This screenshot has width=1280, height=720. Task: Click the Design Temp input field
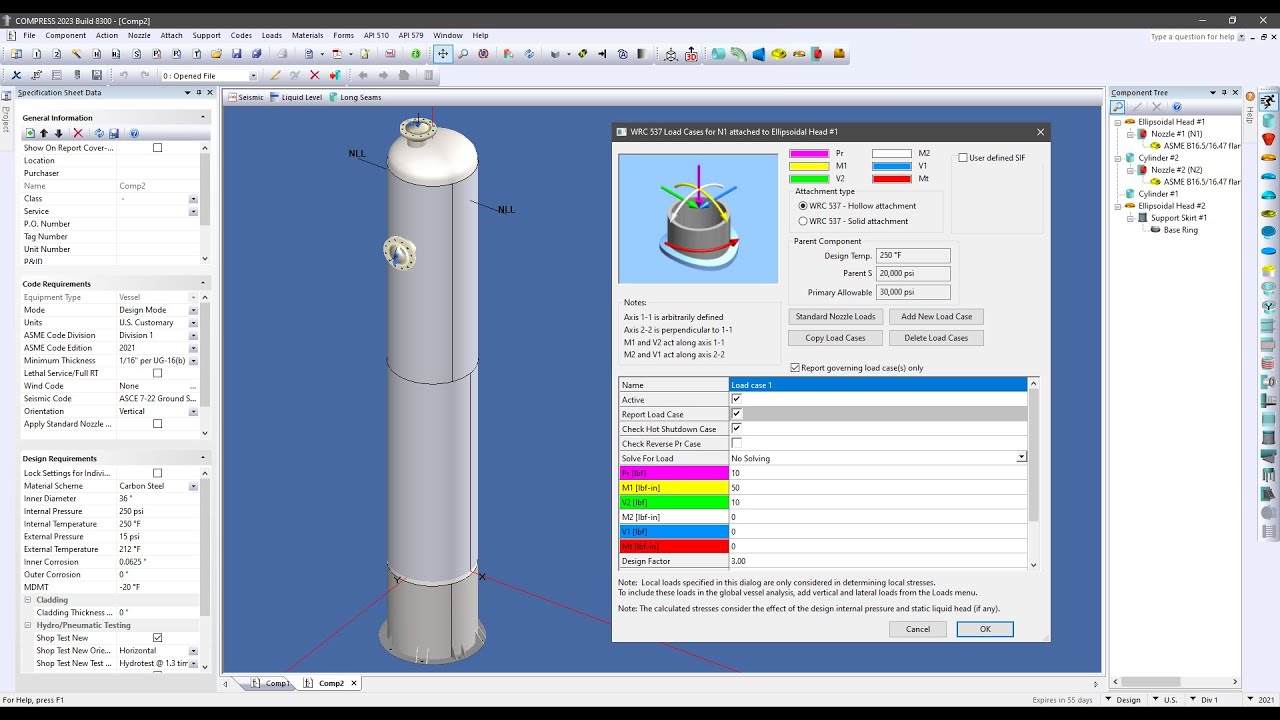[x=912, y=256]
